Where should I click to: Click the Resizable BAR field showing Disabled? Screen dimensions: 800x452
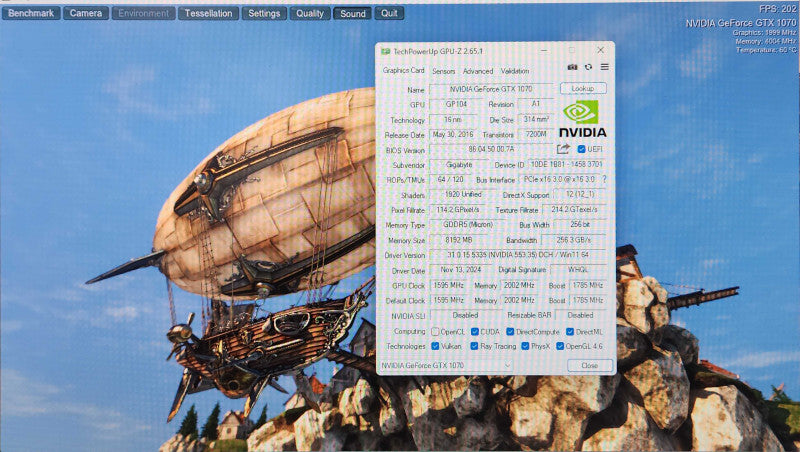(x=580, y=315)
